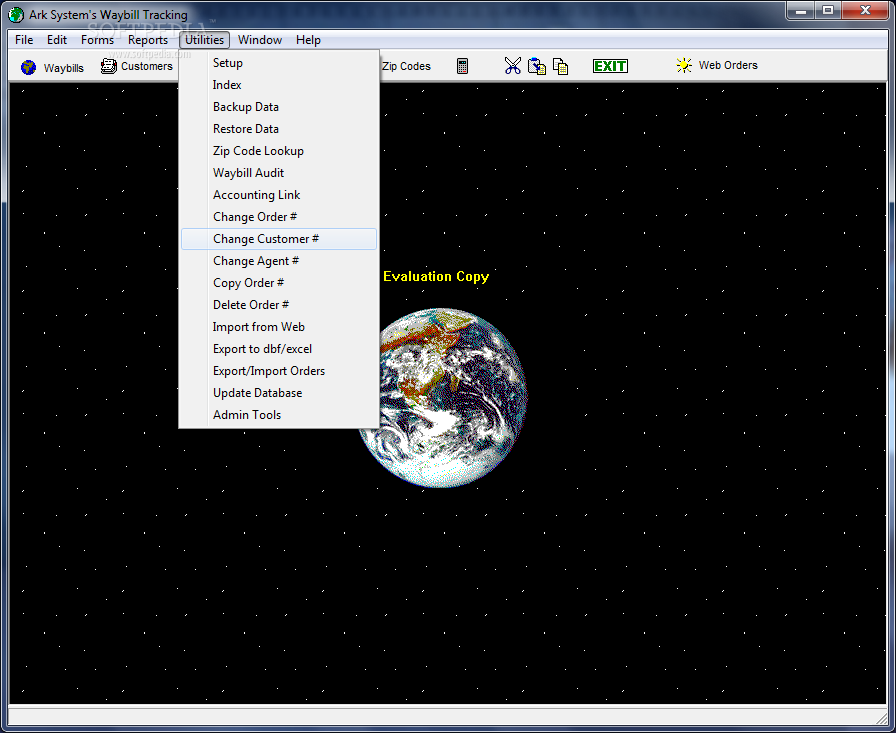Click the Waybills toolbar label
This screenshot has width=896, height=733.
pyautogui.click(x=63, y=68)
